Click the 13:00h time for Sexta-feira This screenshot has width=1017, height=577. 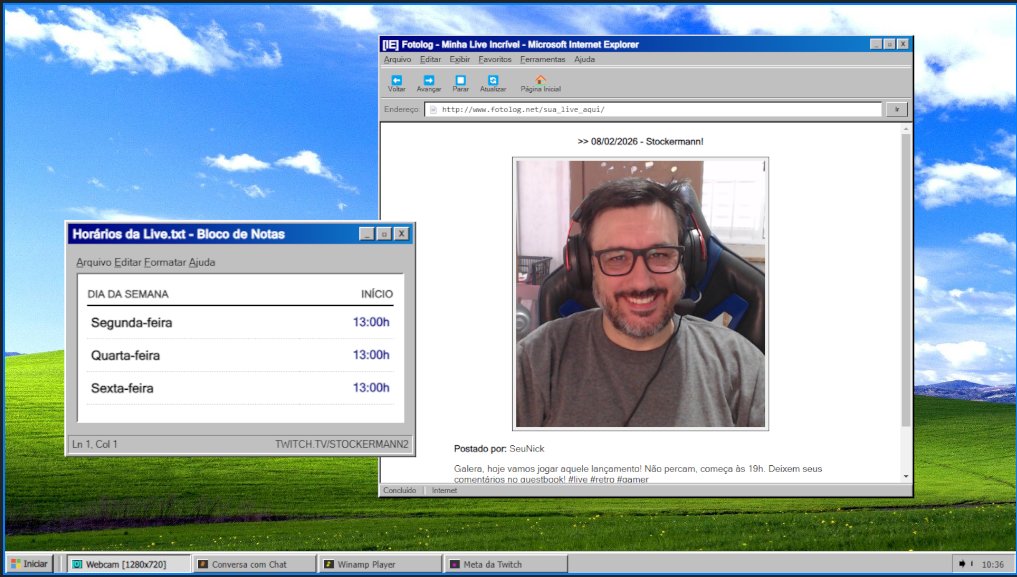(371, 388)
